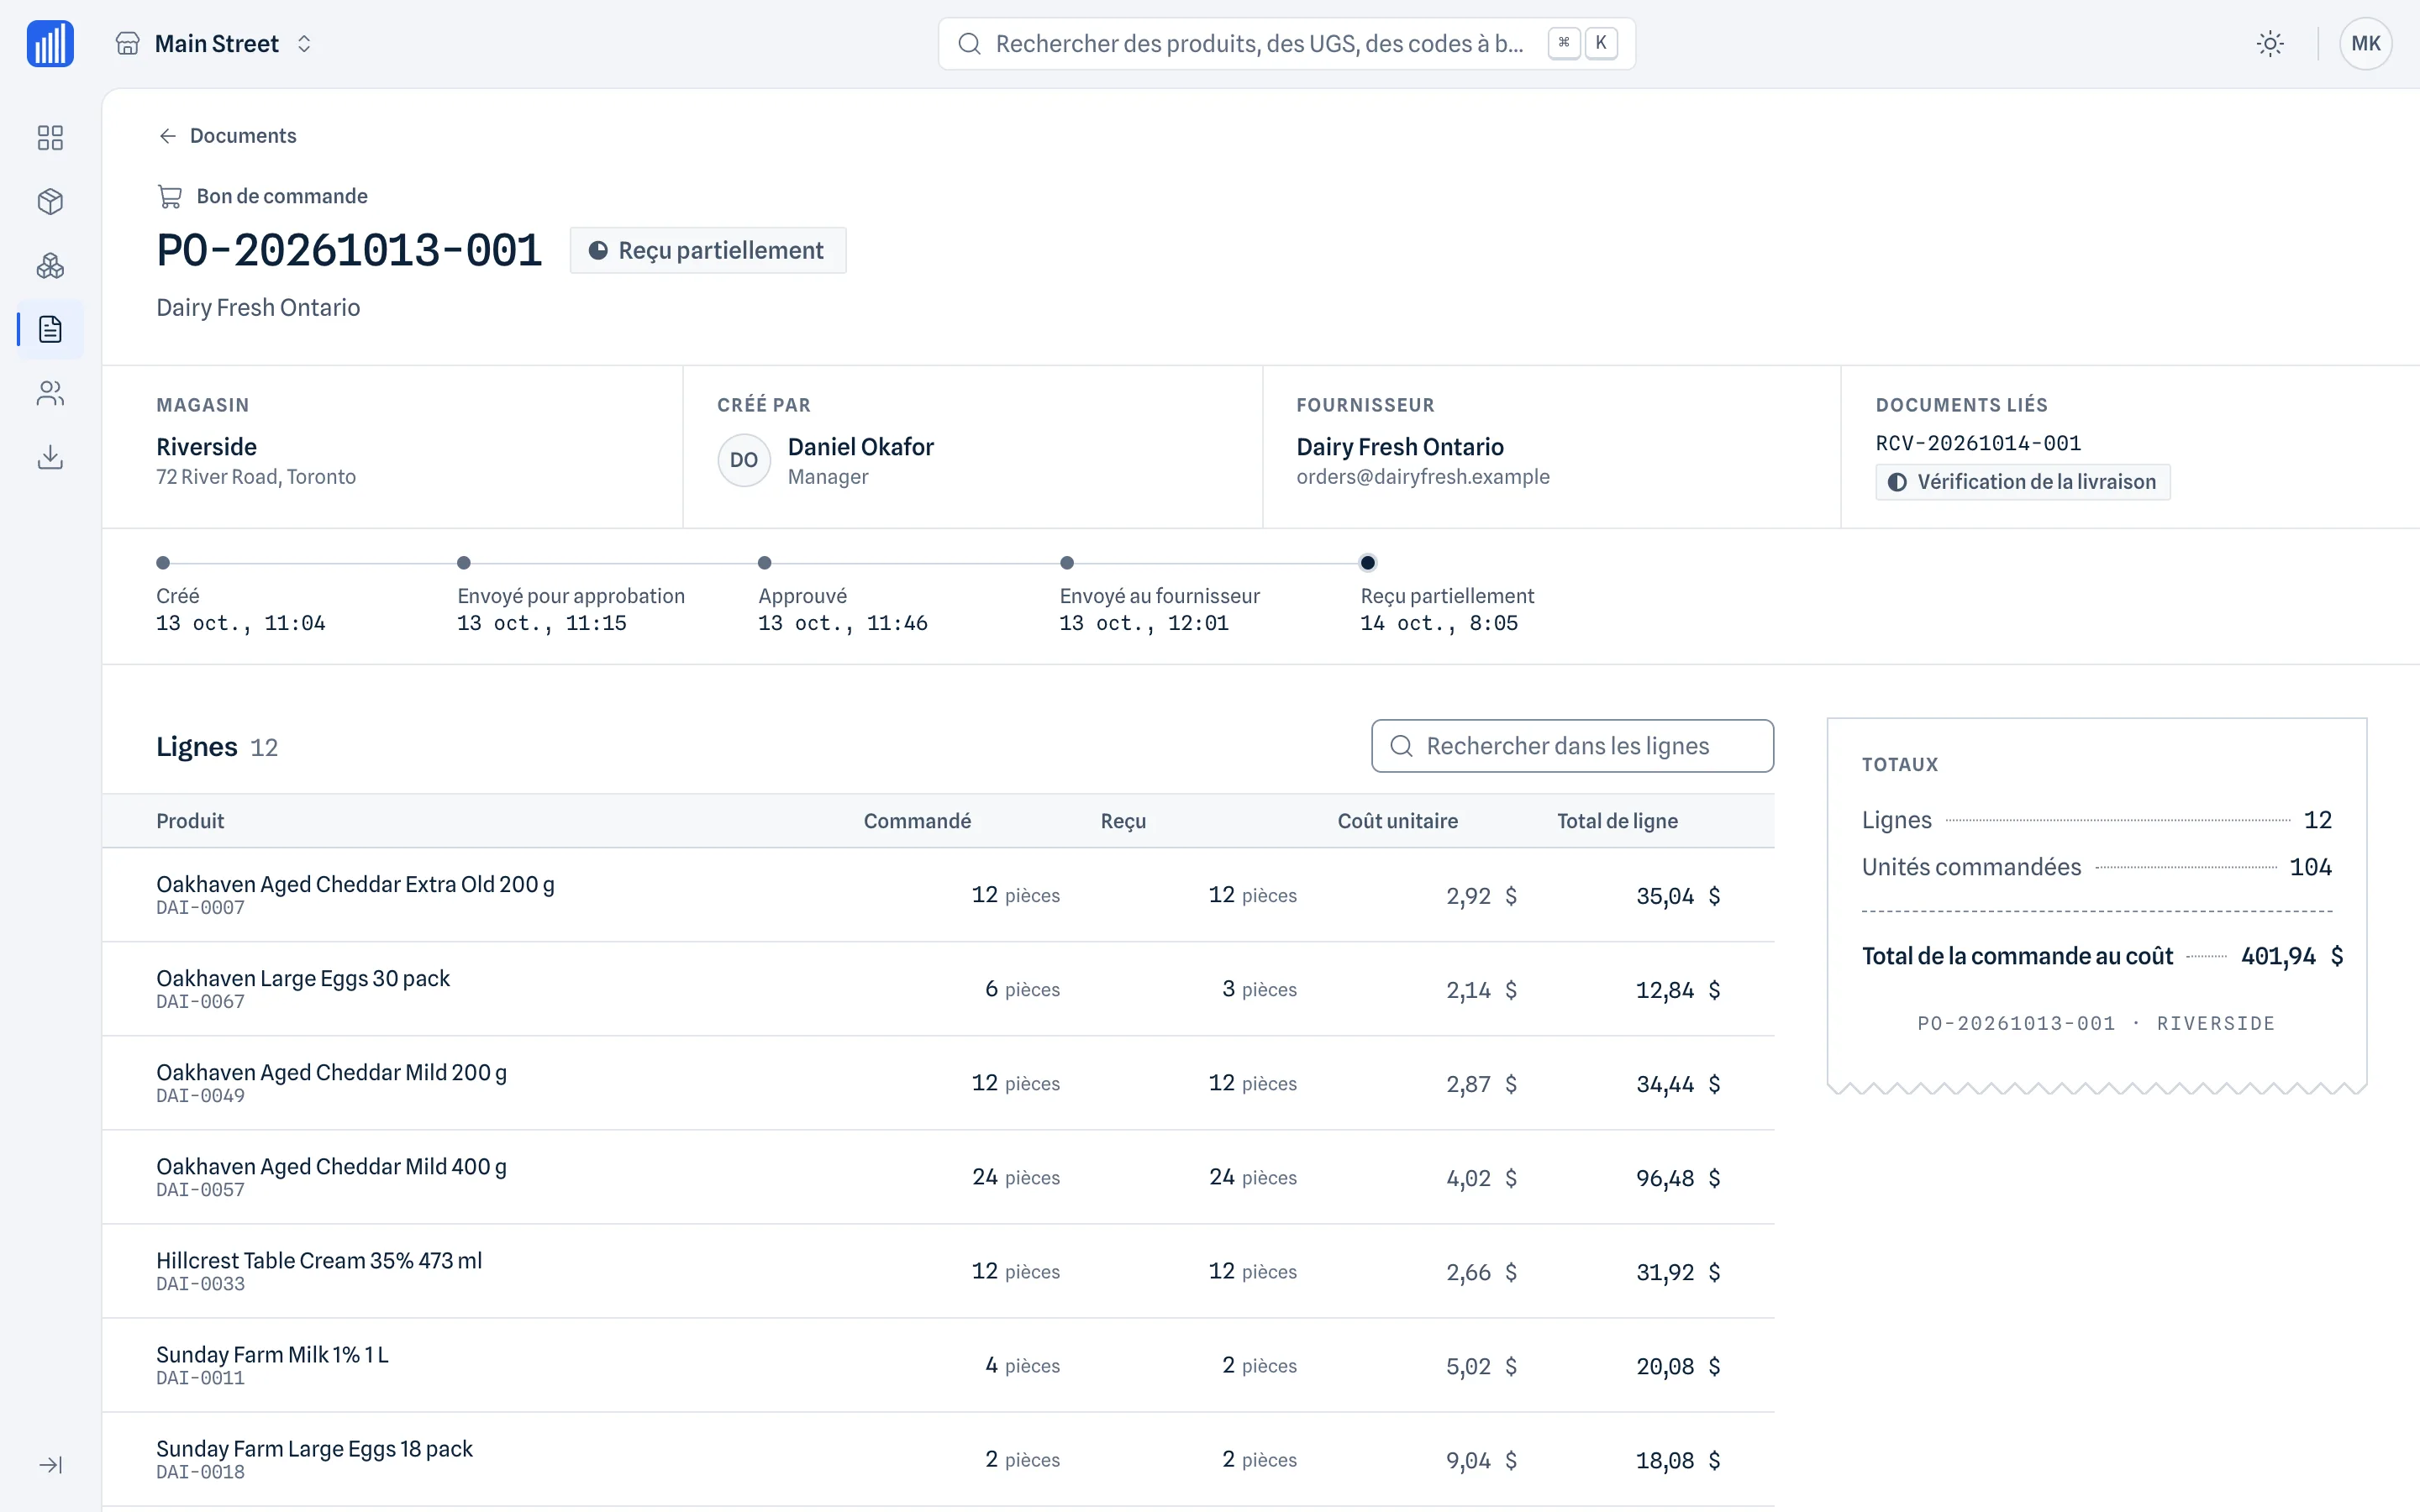
Task: Open the users icon in sidebar
Action: pos(50,393)
